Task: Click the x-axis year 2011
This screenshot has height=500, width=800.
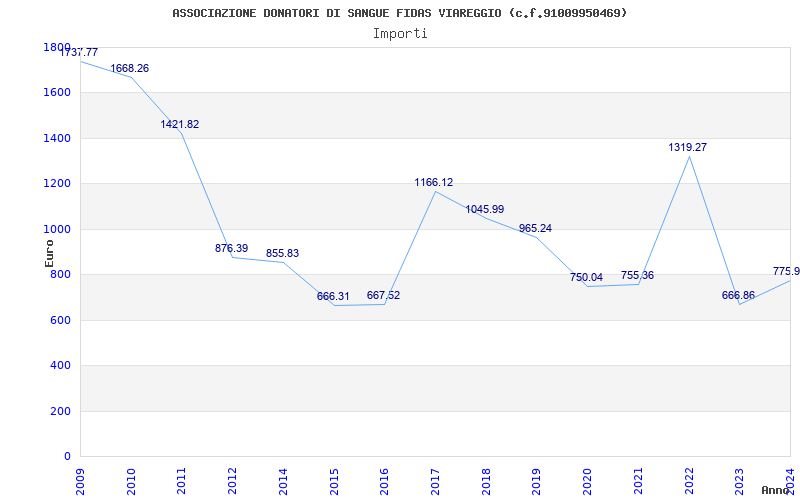Action: tap(182, 482)
